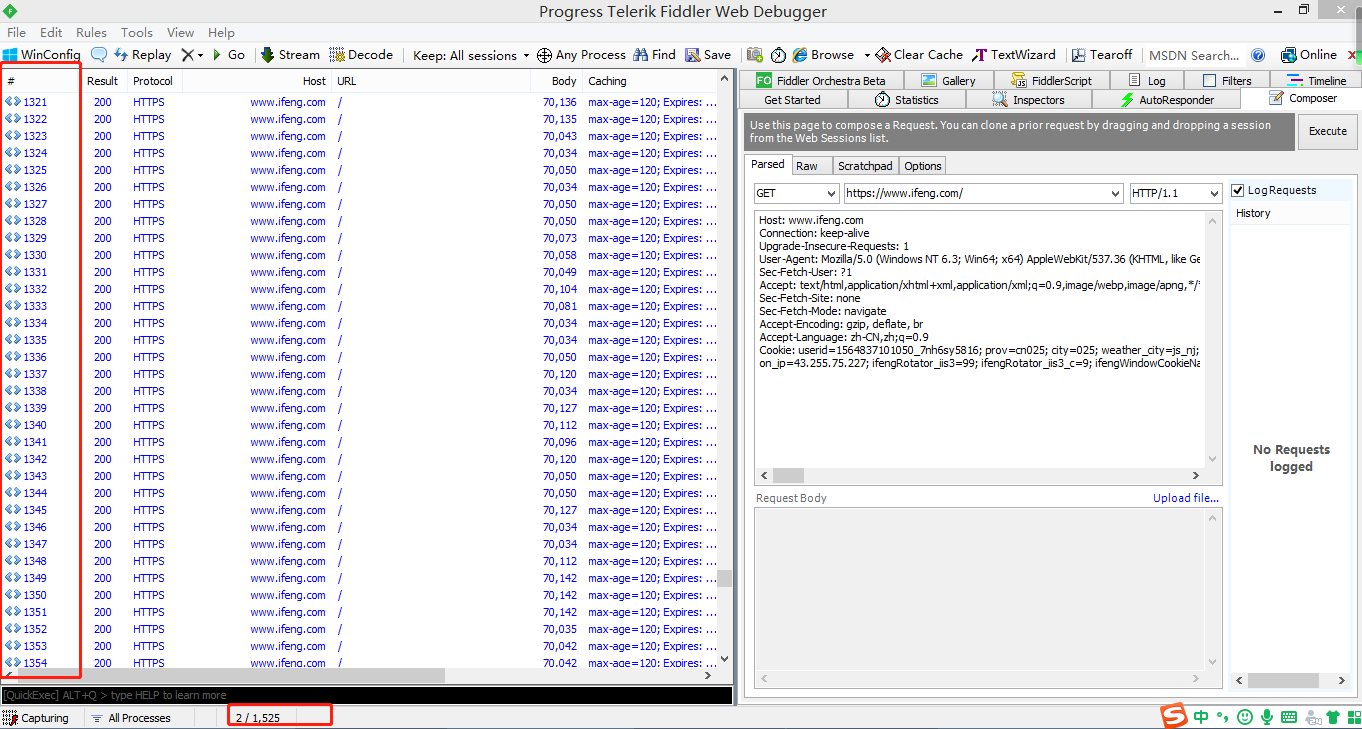Open the File menu

click(x=17, y=32)
